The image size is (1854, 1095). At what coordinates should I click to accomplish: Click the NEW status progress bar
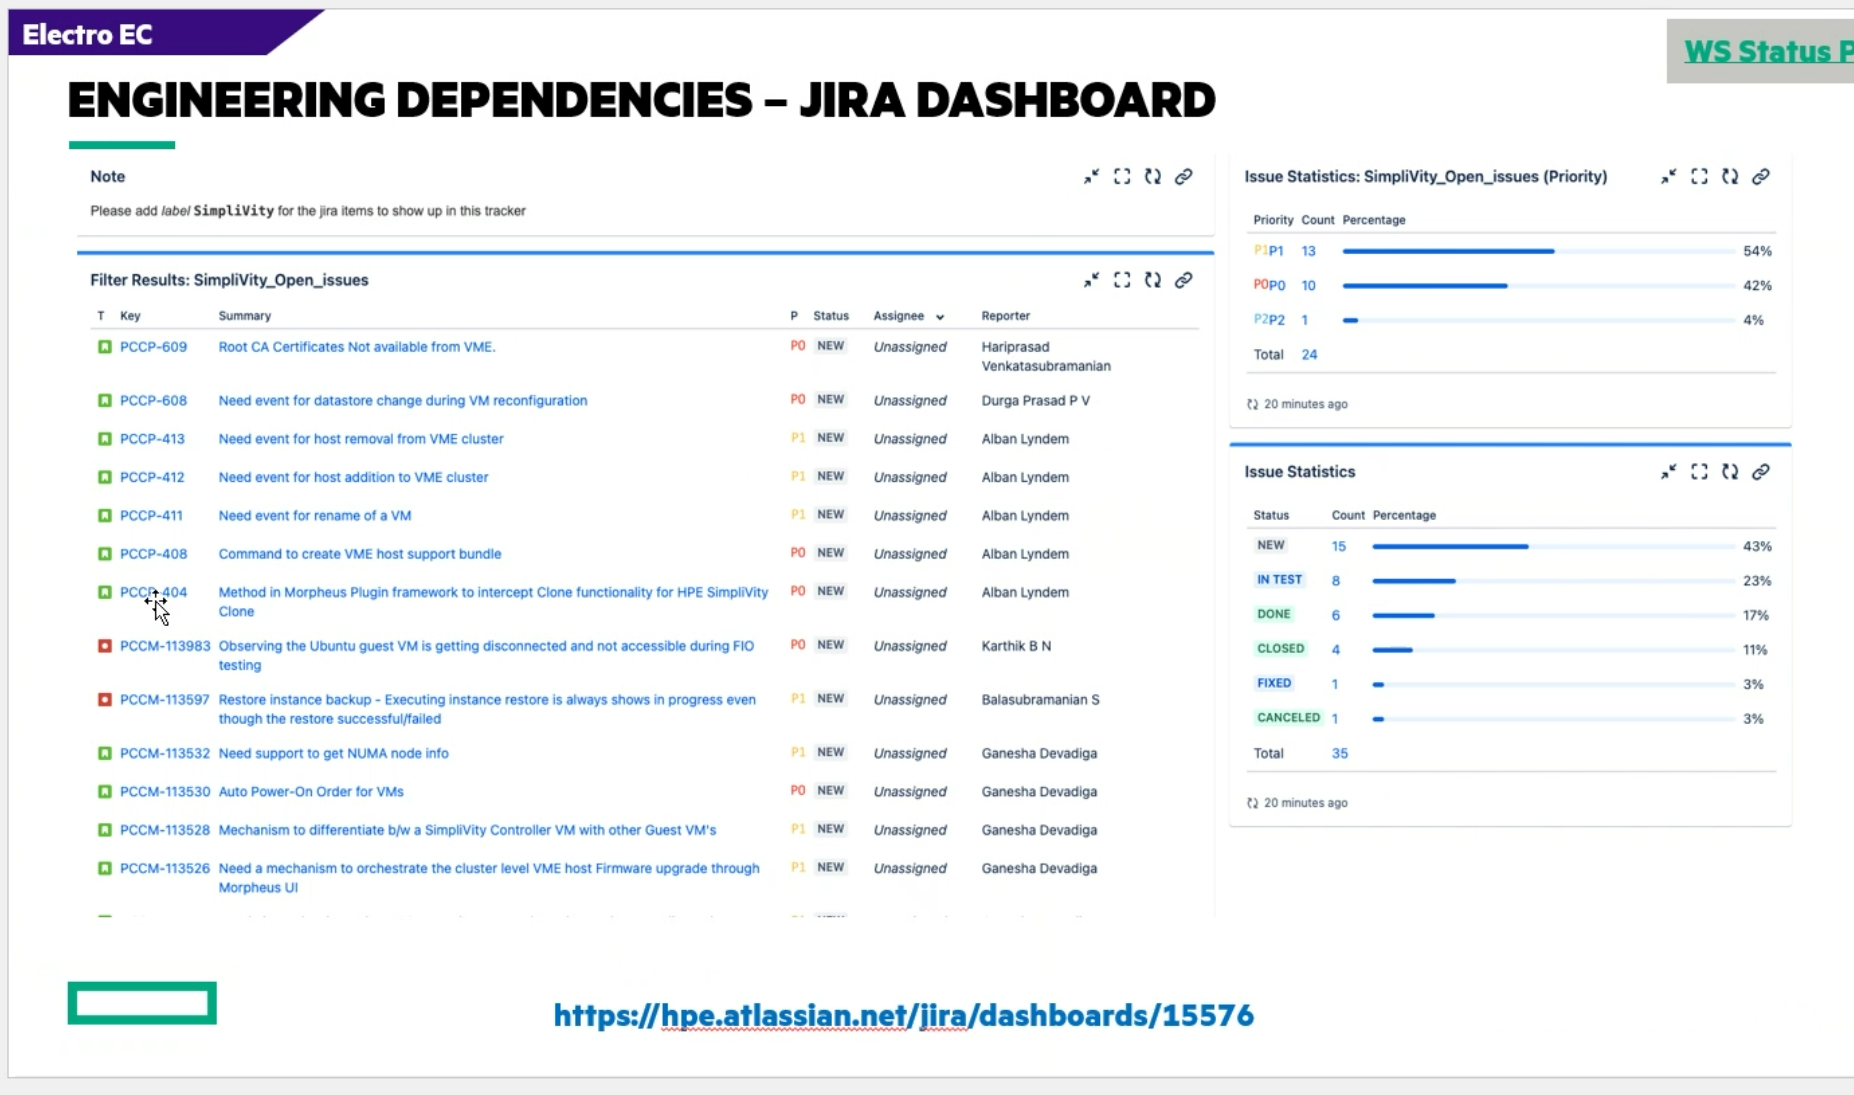click(x=1450, y=547)
